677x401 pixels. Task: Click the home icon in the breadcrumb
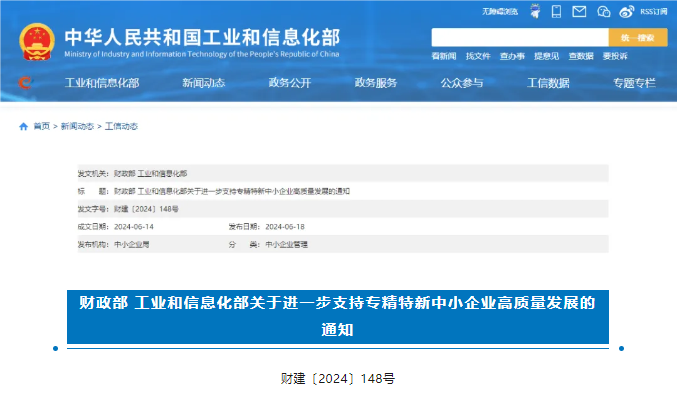tap(23, 126)
